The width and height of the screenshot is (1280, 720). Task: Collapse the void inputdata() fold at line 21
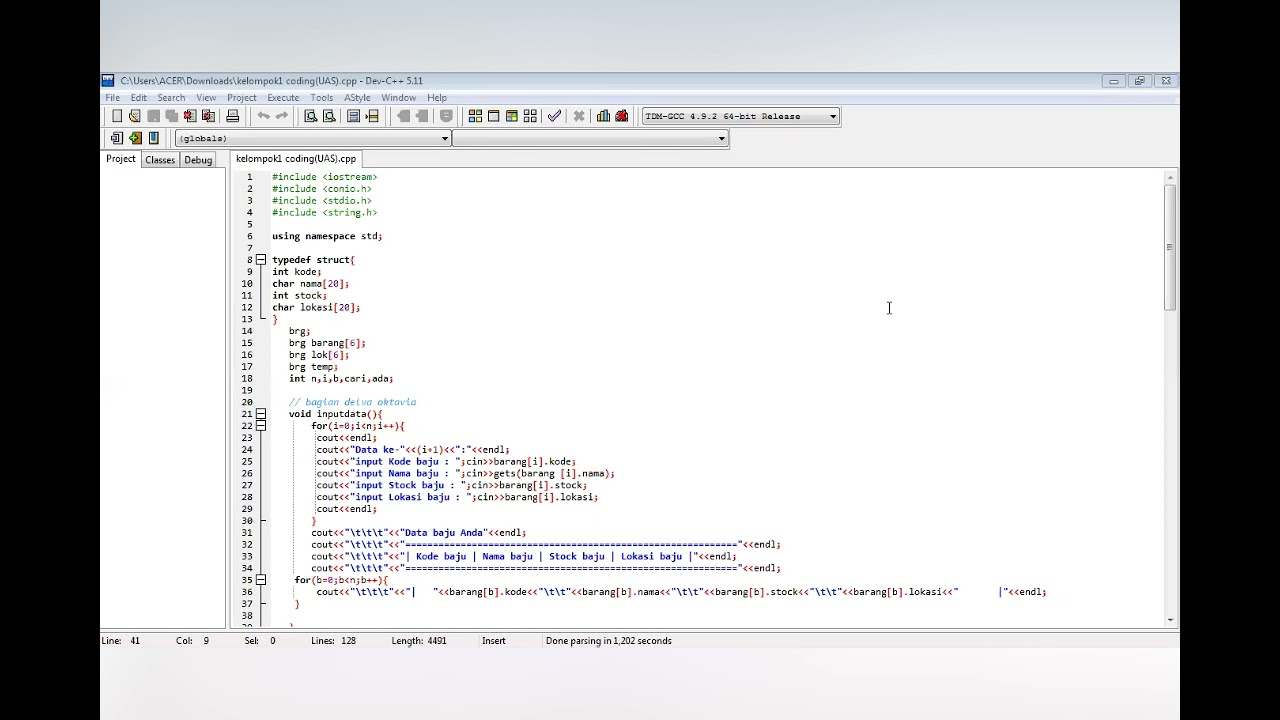pos(260,414)
